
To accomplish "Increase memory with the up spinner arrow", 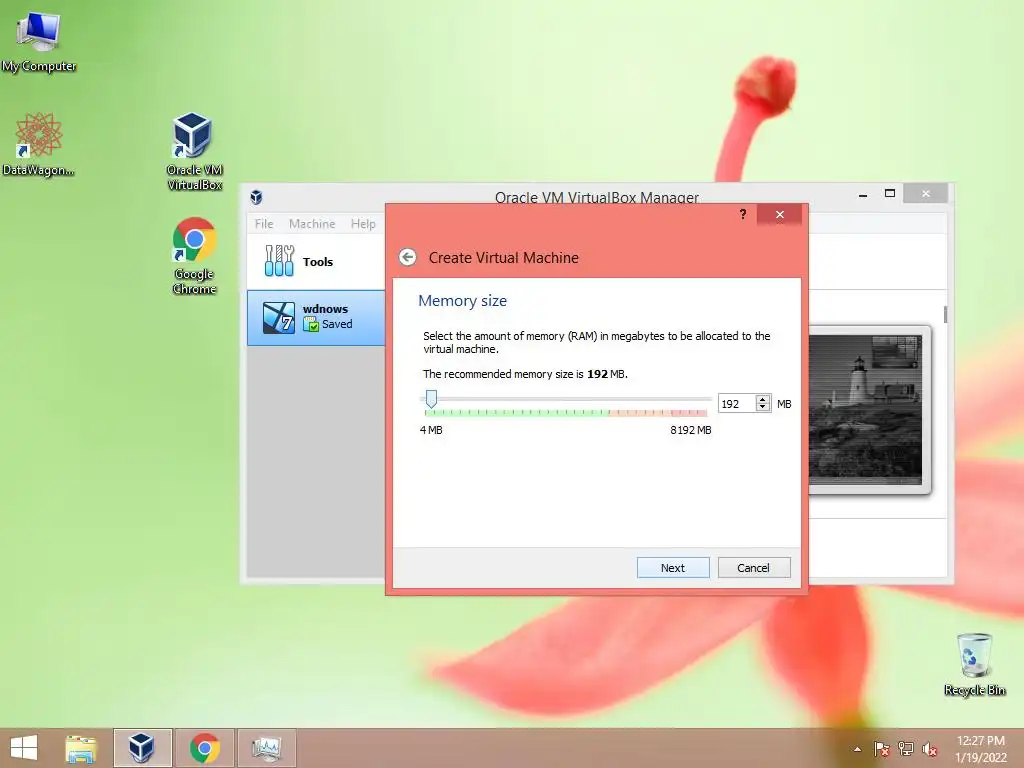I will click(762, 399).
